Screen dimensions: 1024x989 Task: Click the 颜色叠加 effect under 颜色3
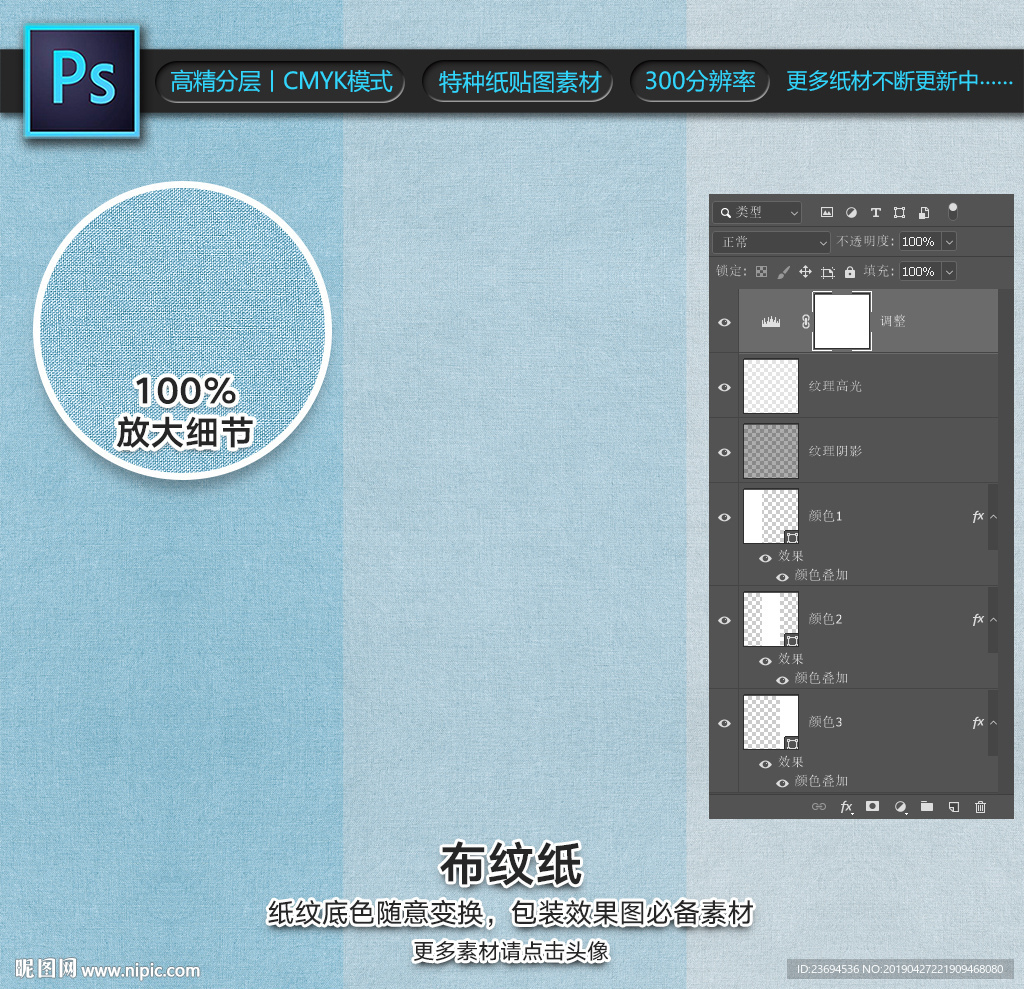(x=821, y=781)
